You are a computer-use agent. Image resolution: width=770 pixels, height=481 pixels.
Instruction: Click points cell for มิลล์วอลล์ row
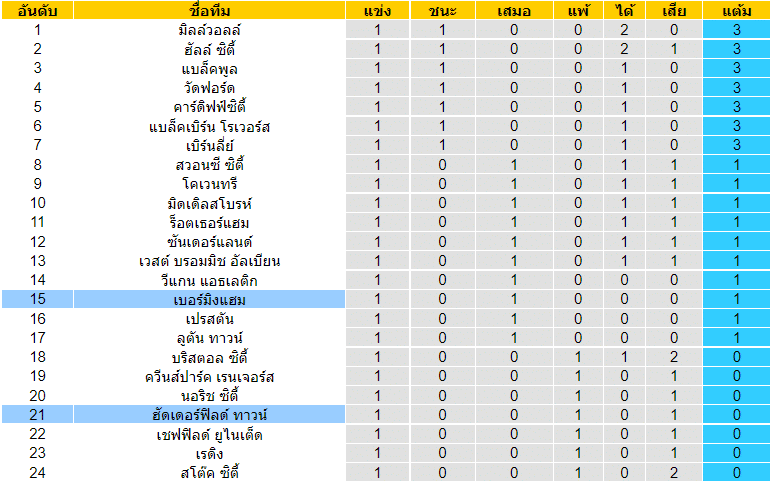[737, 30]
